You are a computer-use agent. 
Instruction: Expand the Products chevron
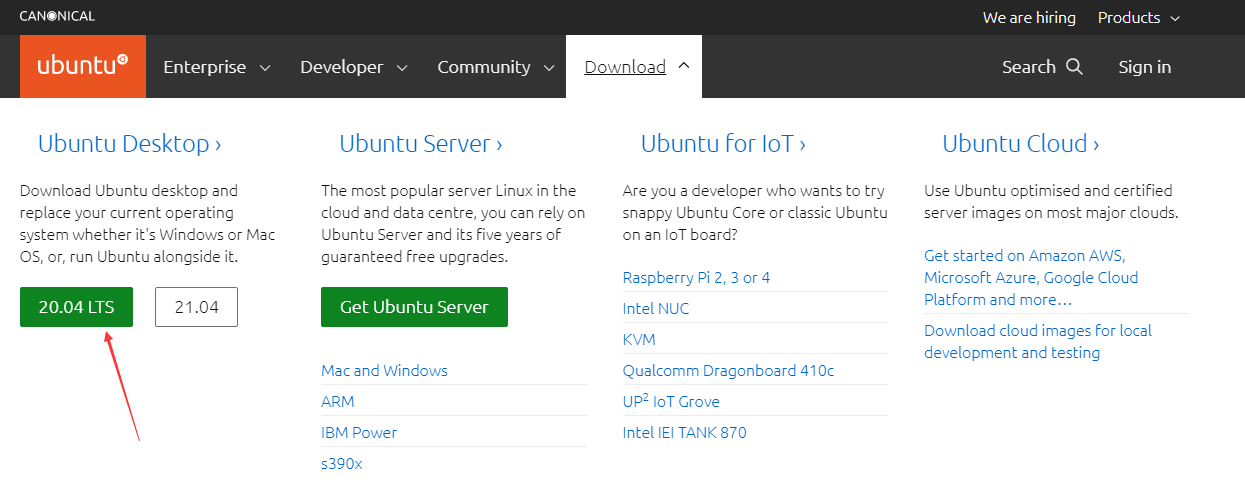(x=1175, y=18)
